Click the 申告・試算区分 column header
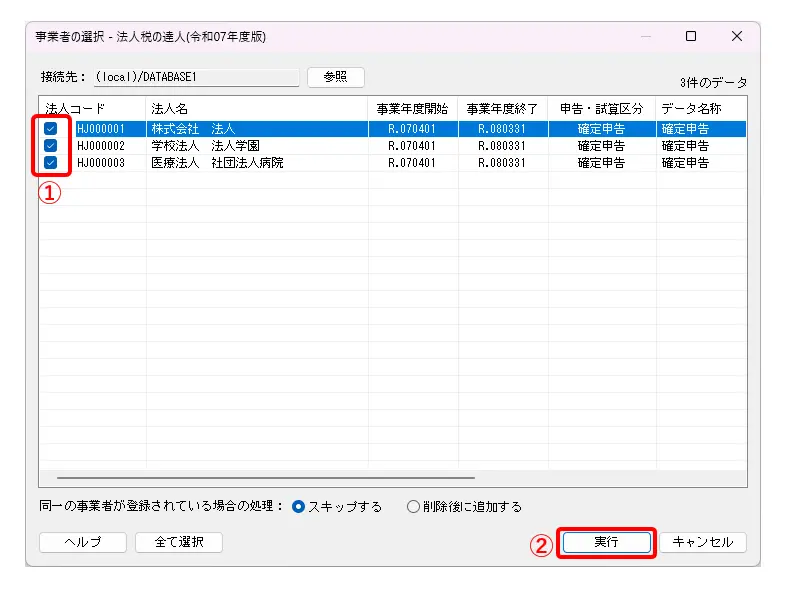Viewport: 811px width, 606px height. tap(602, 108)
